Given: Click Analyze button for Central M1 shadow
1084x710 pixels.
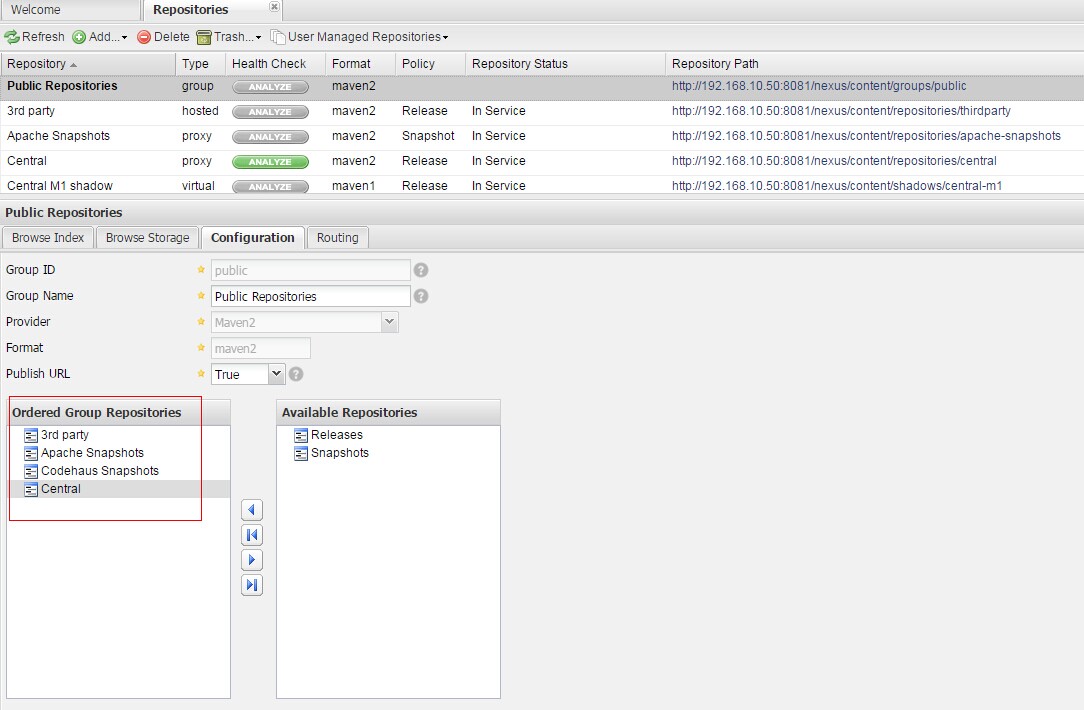Looking at the screenshot, I should point(270,187).
